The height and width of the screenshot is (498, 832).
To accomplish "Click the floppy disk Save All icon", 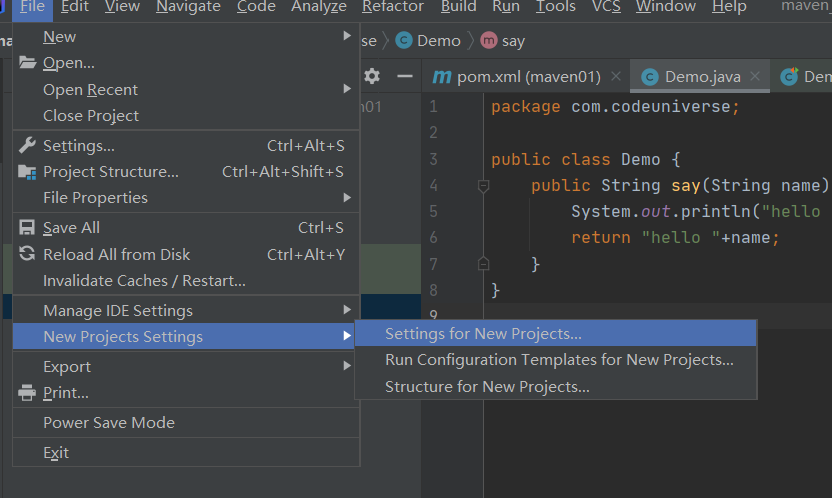I will pos(27,228).
